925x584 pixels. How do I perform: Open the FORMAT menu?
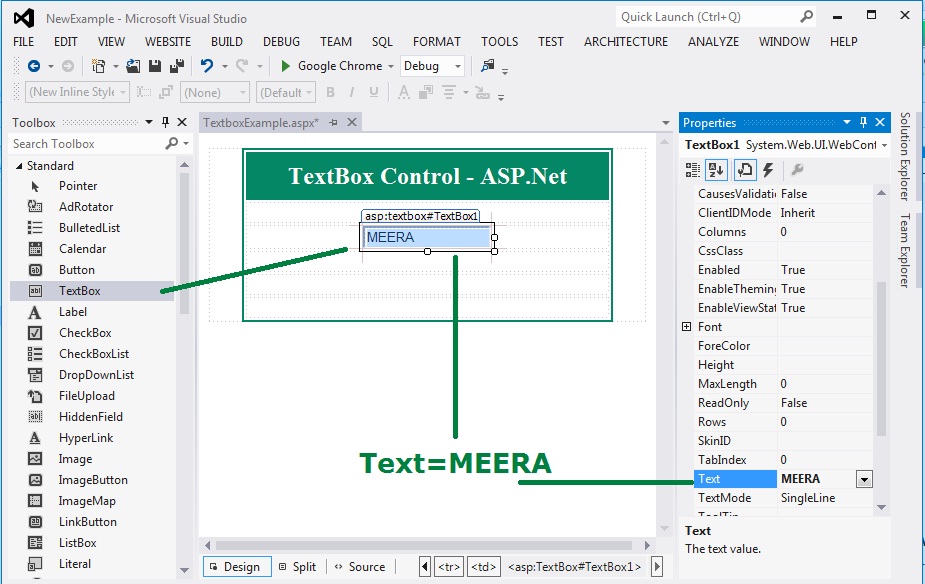[x=437, y=42]
